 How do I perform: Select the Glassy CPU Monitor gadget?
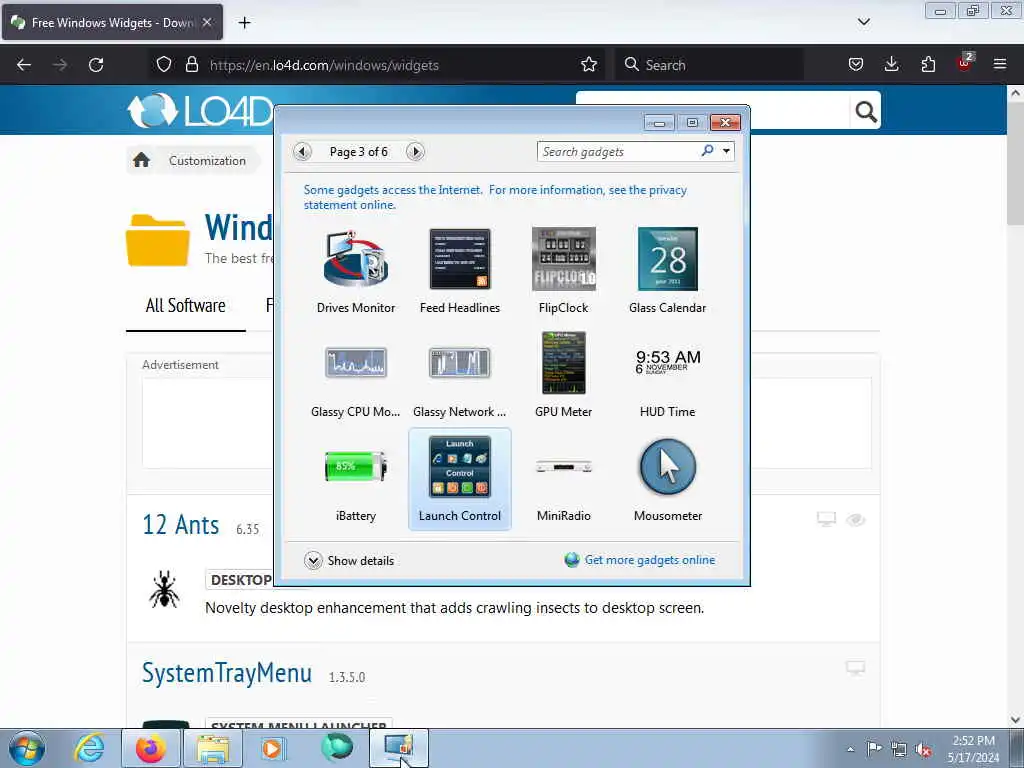click(x=356, y=375)
